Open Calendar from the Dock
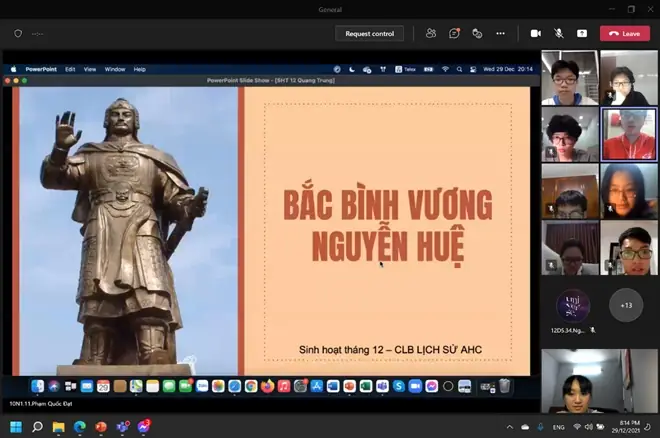 pos(103,386)
